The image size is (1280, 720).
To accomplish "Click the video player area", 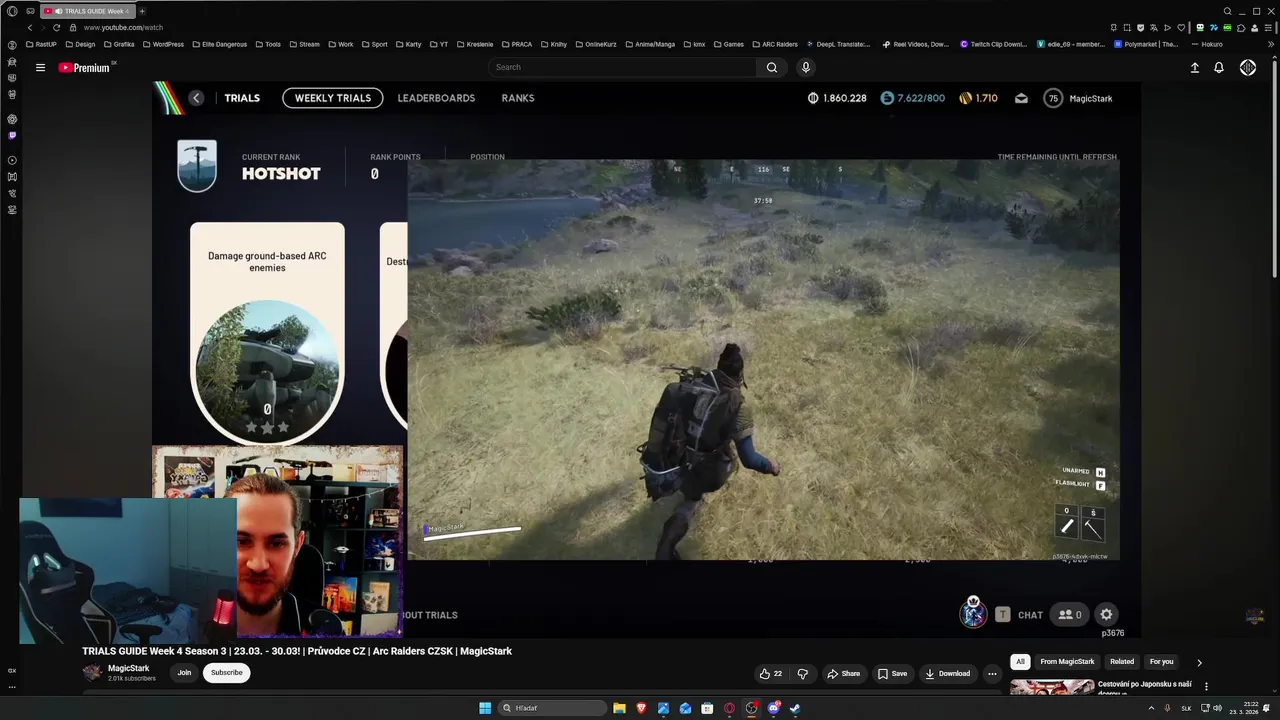I will (x=646, y=362).
